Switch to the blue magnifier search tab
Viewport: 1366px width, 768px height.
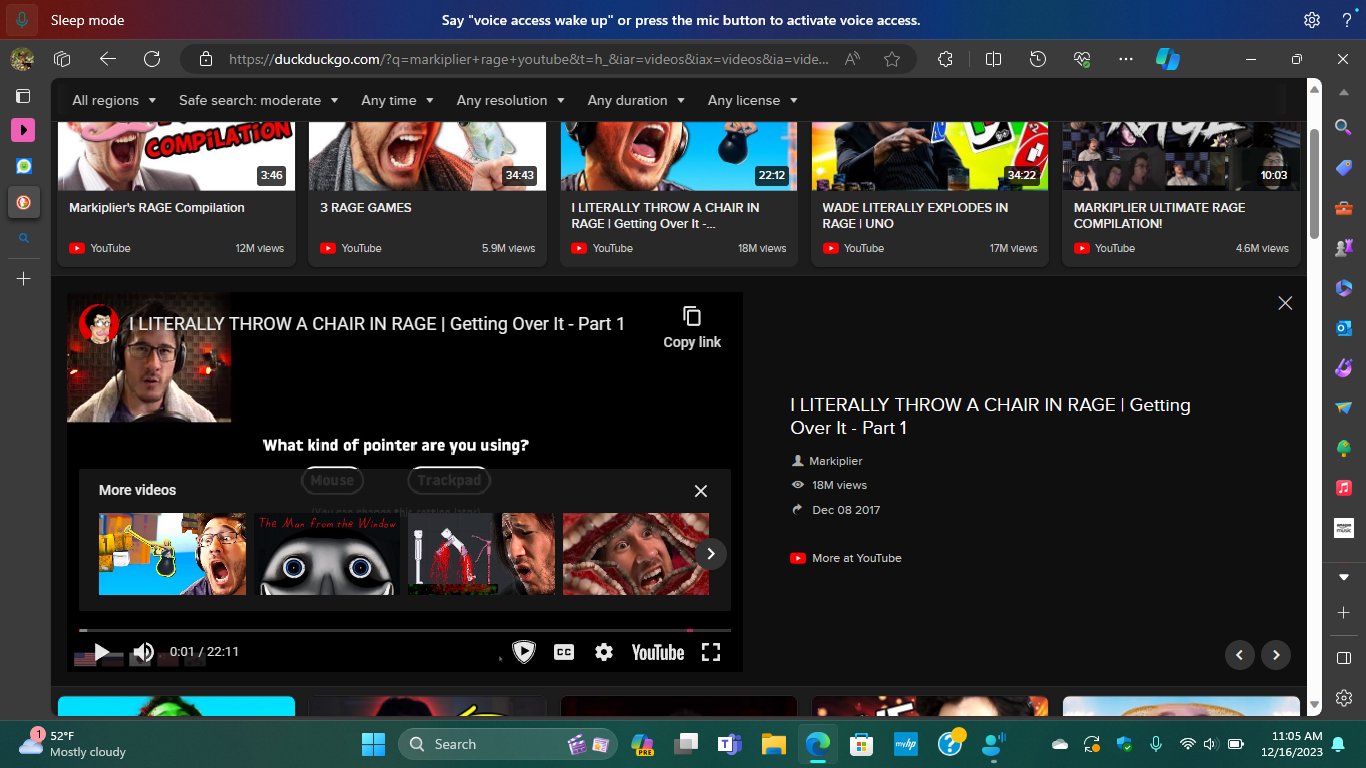[x=23, y=238]
